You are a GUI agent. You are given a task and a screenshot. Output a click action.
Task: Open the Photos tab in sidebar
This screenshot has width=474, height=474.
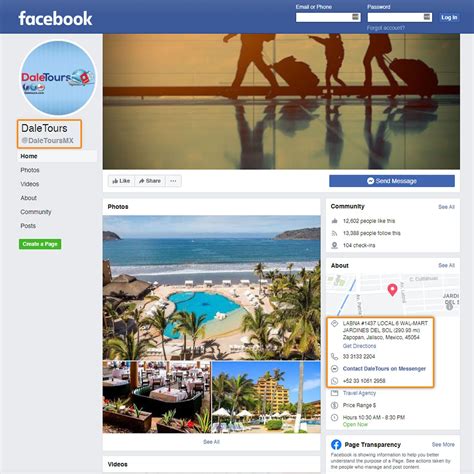(x=30, y=170)
